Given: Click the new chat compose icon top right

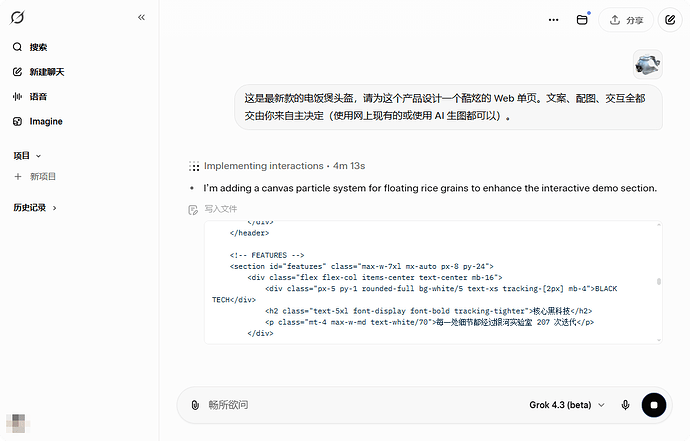Looking at the screenshot, I should click(x=670, y=20).
